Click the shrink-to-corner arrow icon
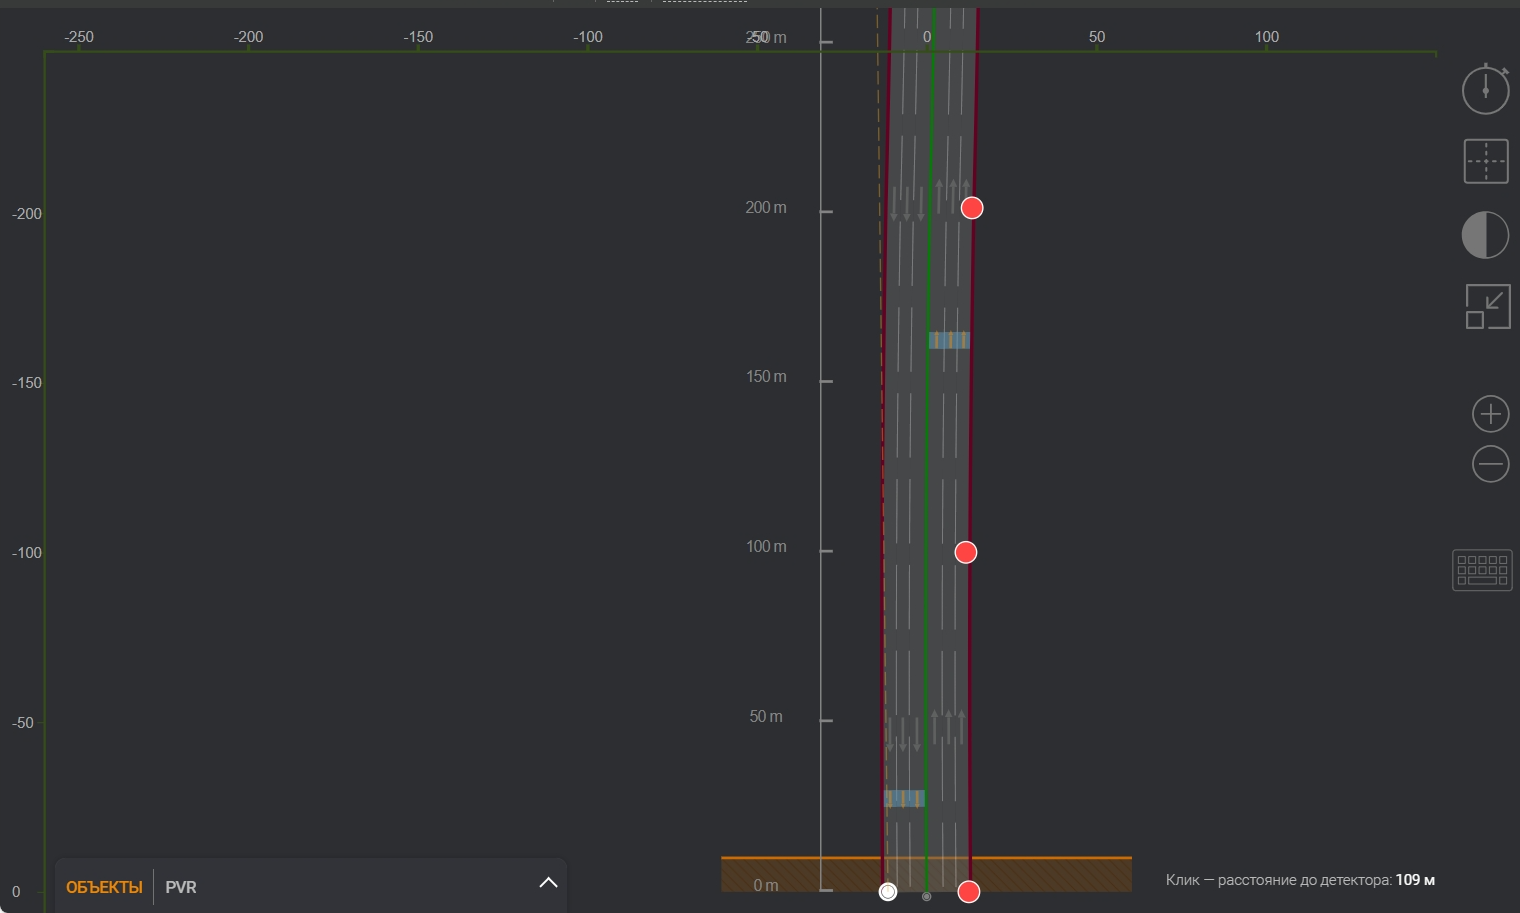This screenshot has height=913, width=1520. pyautogui.click(x=1487, y=306)
